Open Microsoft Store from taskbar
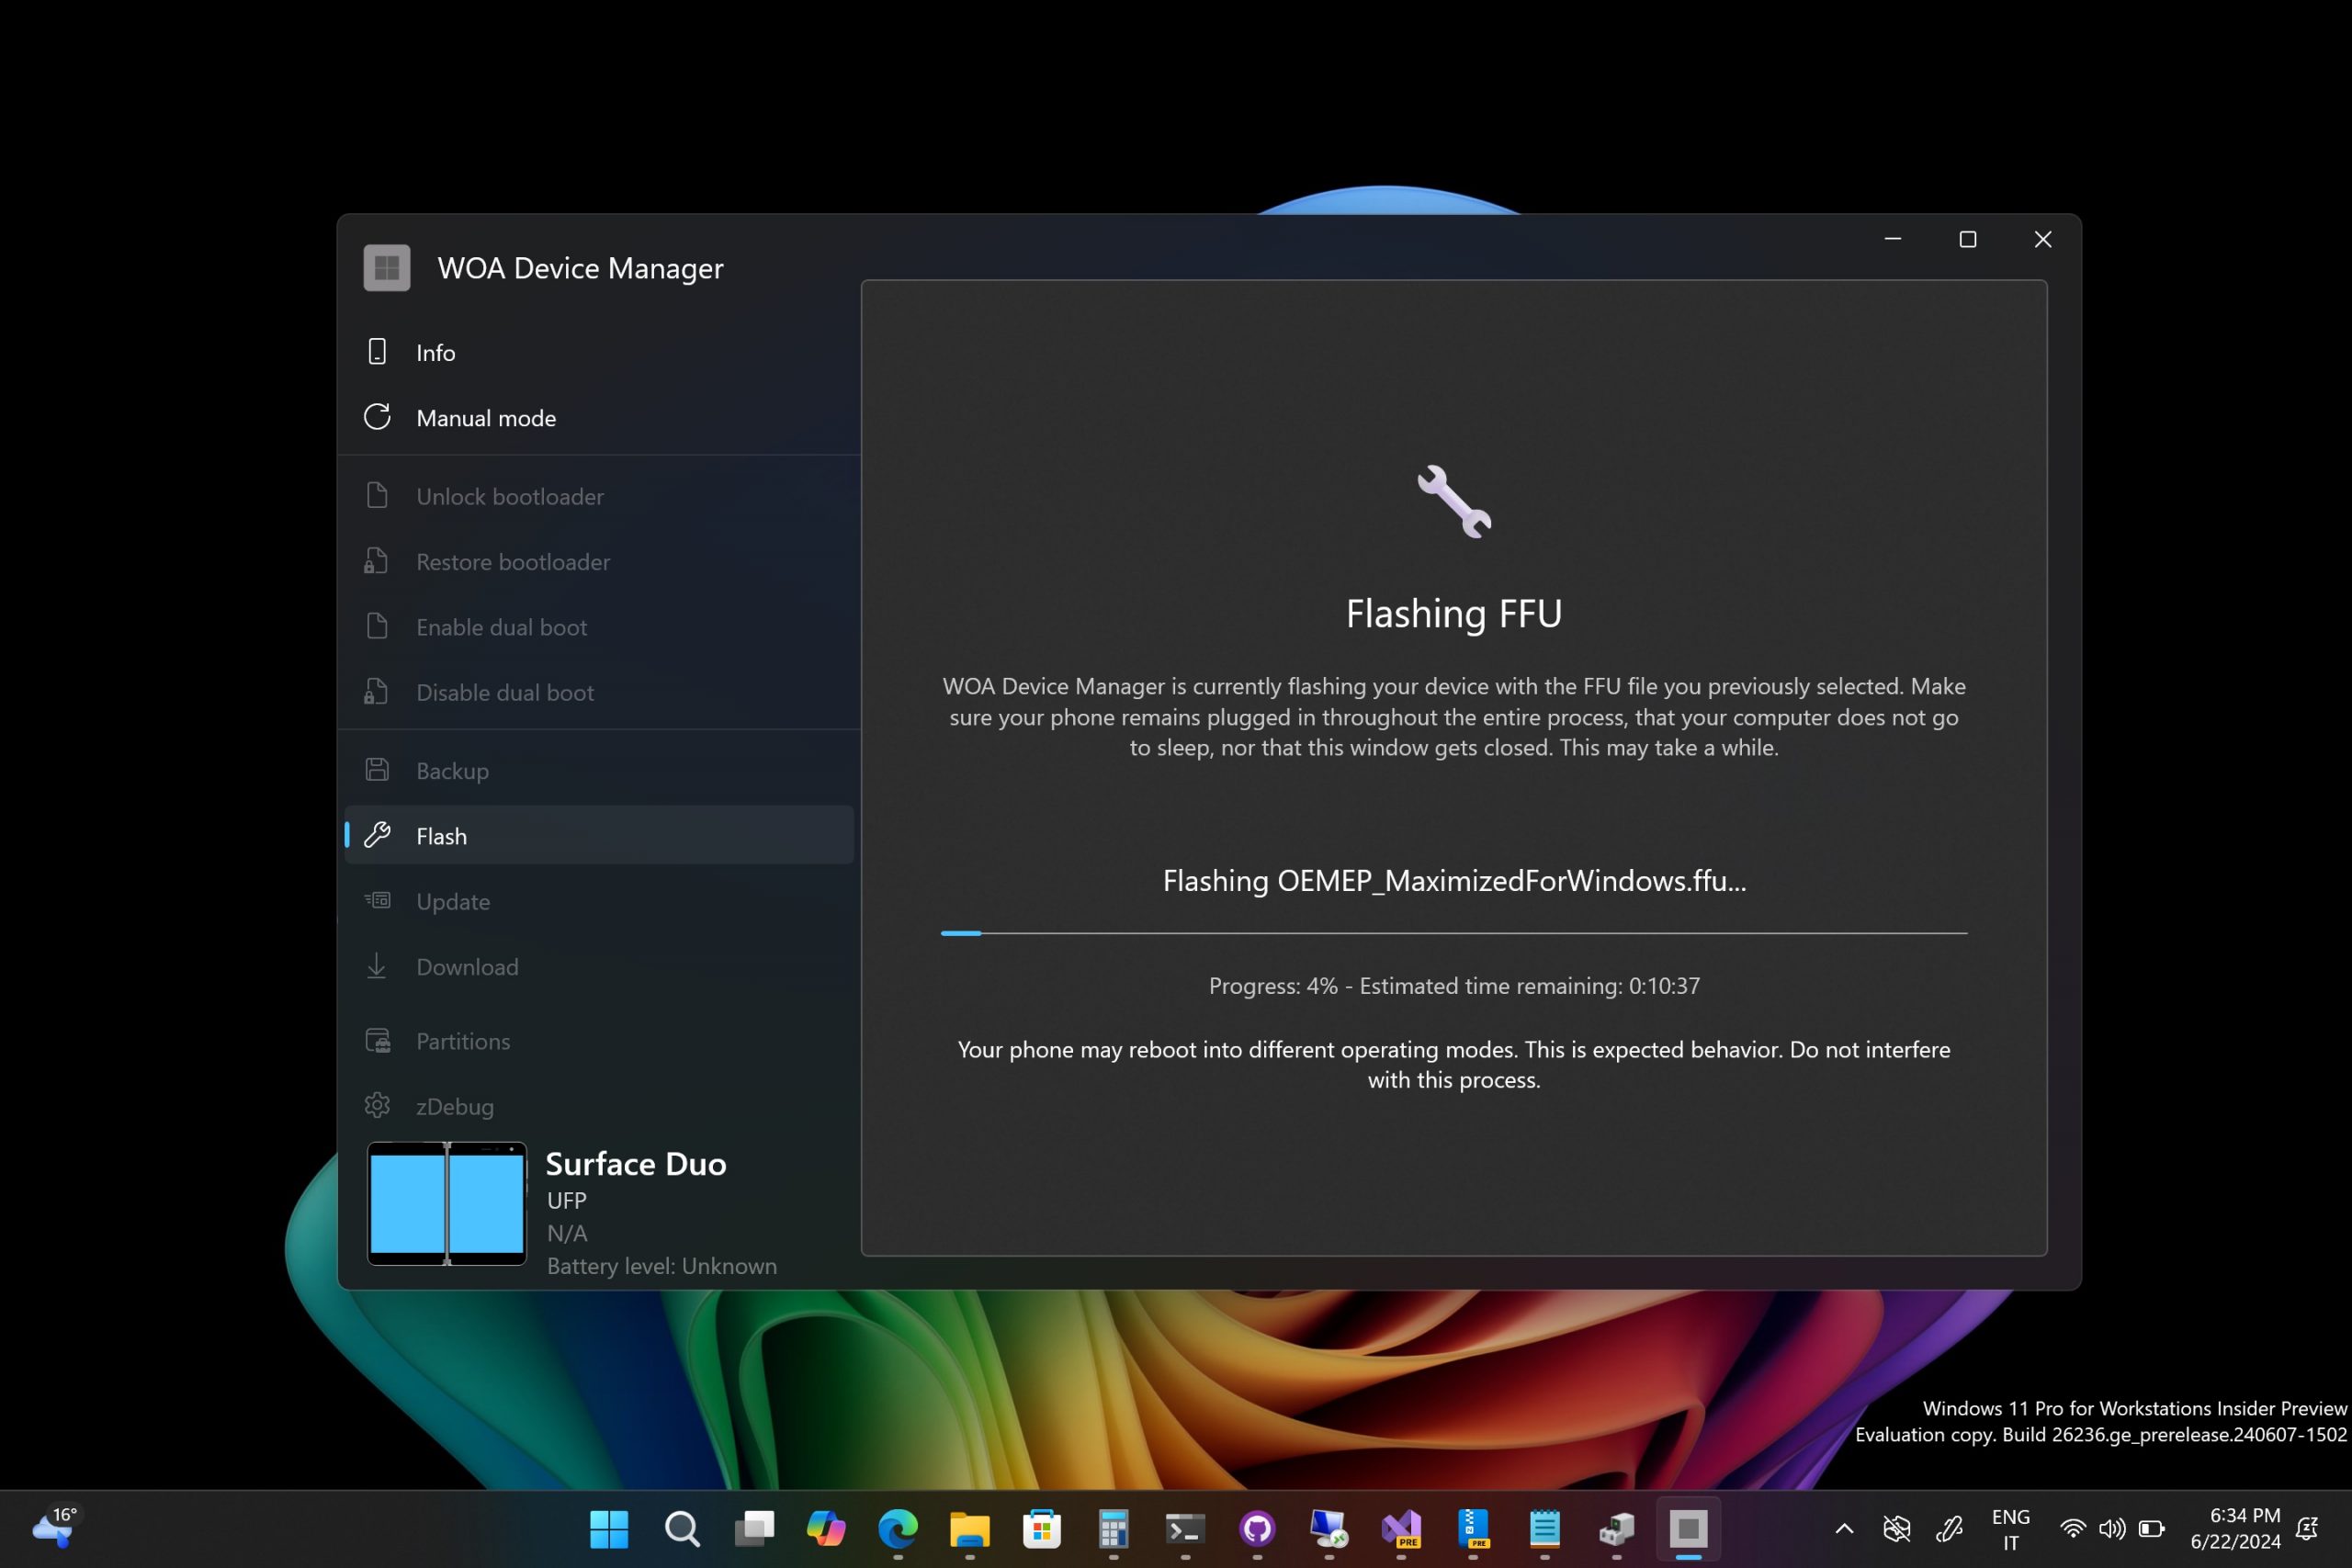This screenshot has width=2352, height=1568. [1042, 1529]
